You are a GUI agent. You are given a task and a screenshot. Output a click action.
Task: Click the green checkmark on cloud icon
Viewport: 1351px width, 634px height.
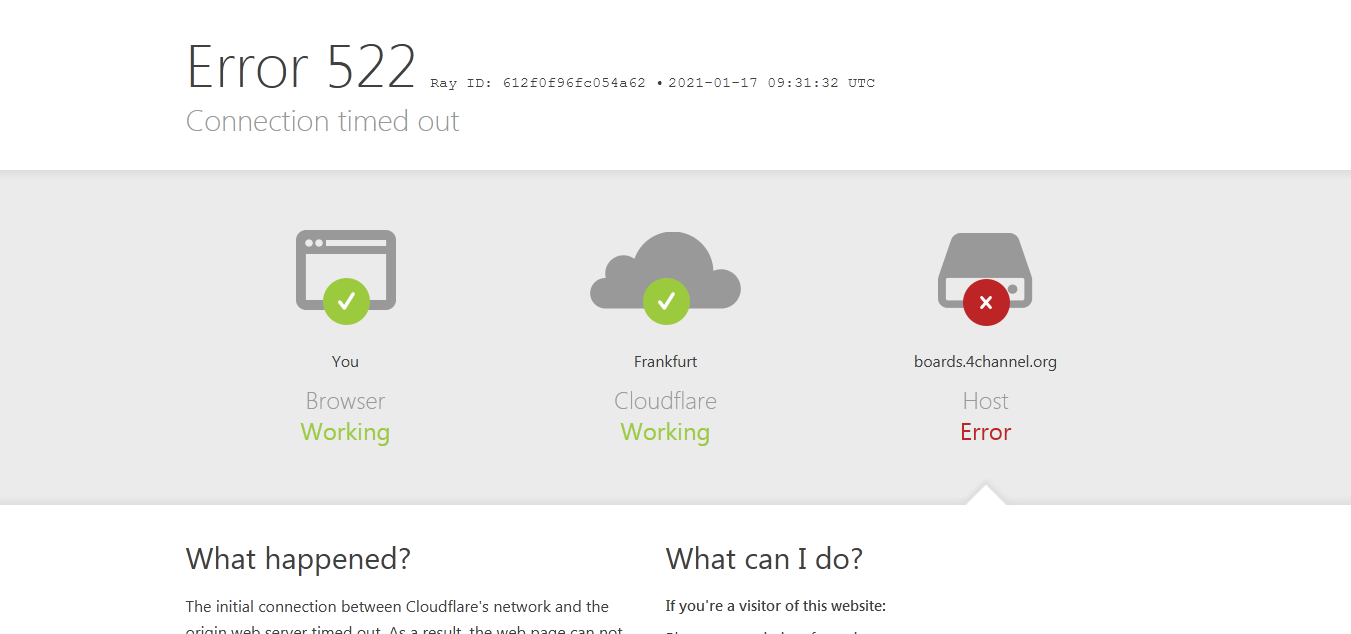(666, 301)
